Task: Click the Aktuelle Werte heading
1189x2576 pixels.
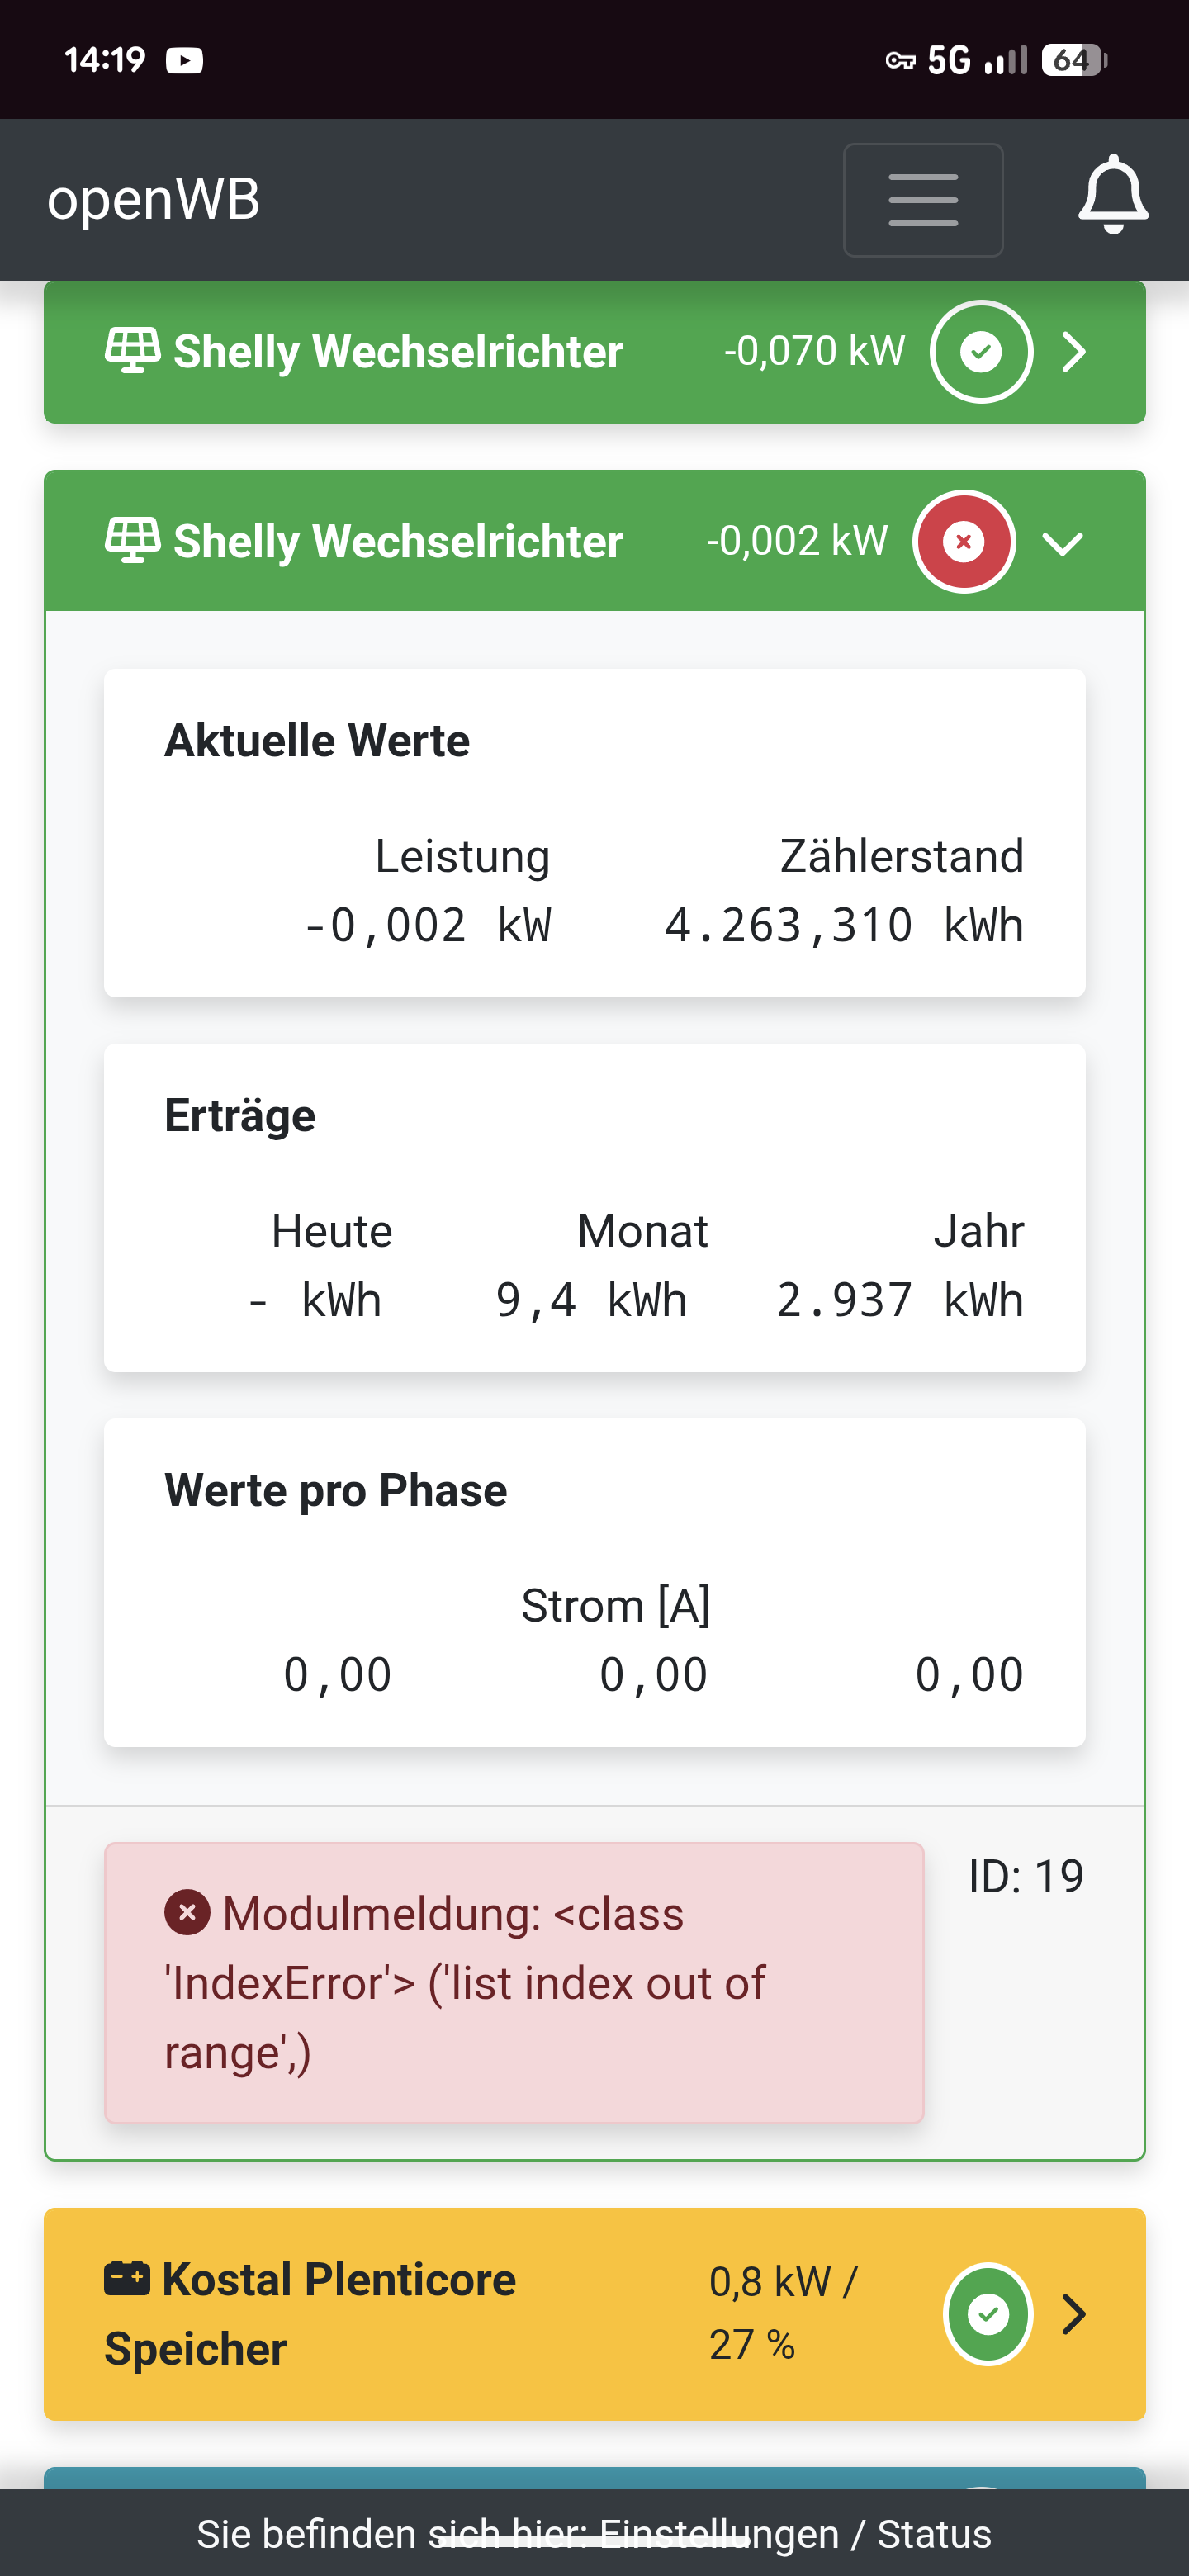Action: pos(317,741)
